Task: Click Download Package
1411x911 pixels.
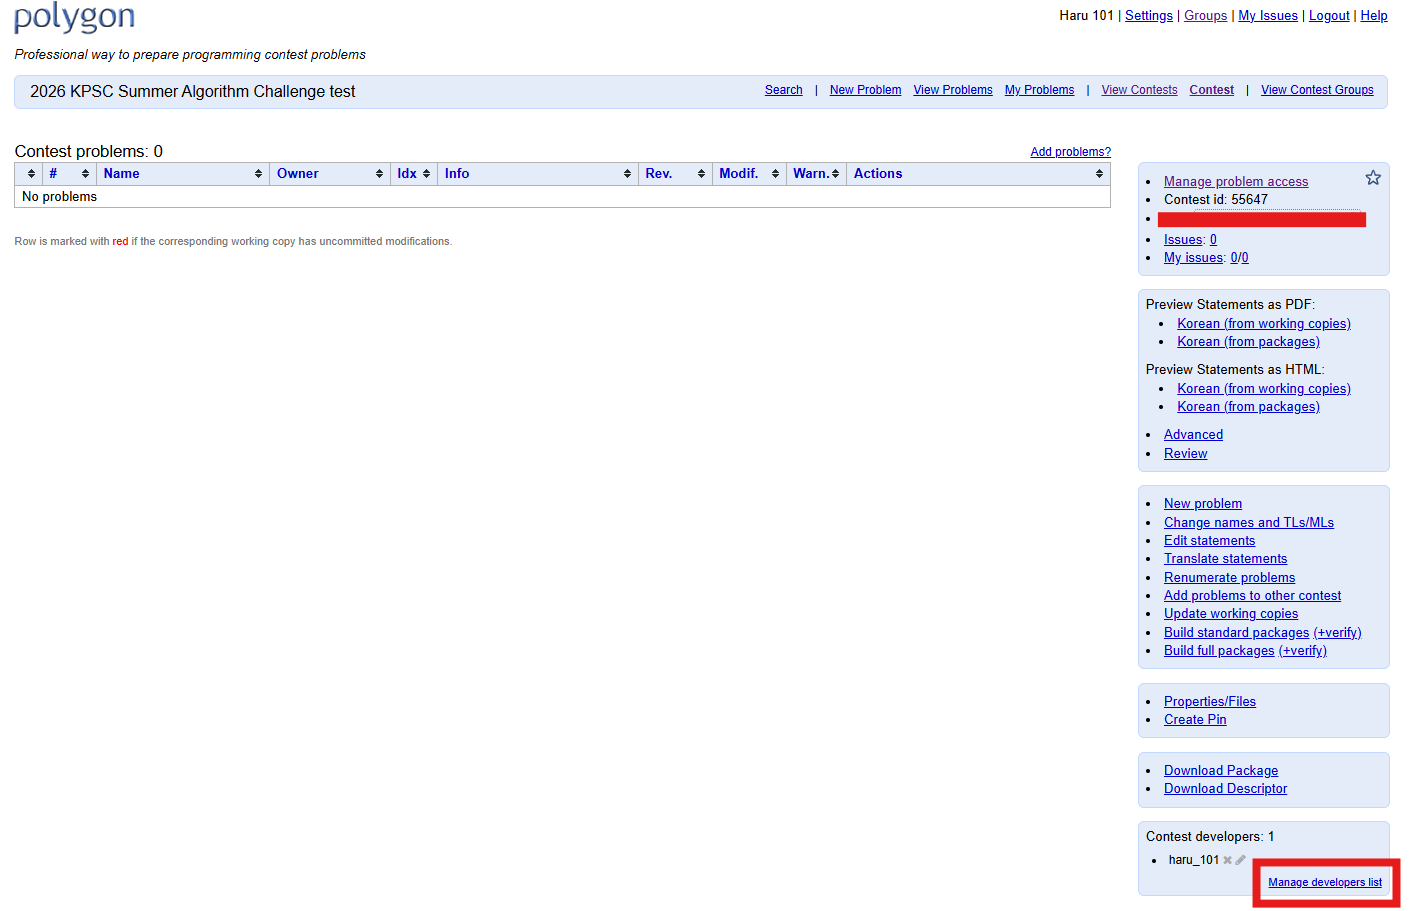Action: [x=1221, y=771]
